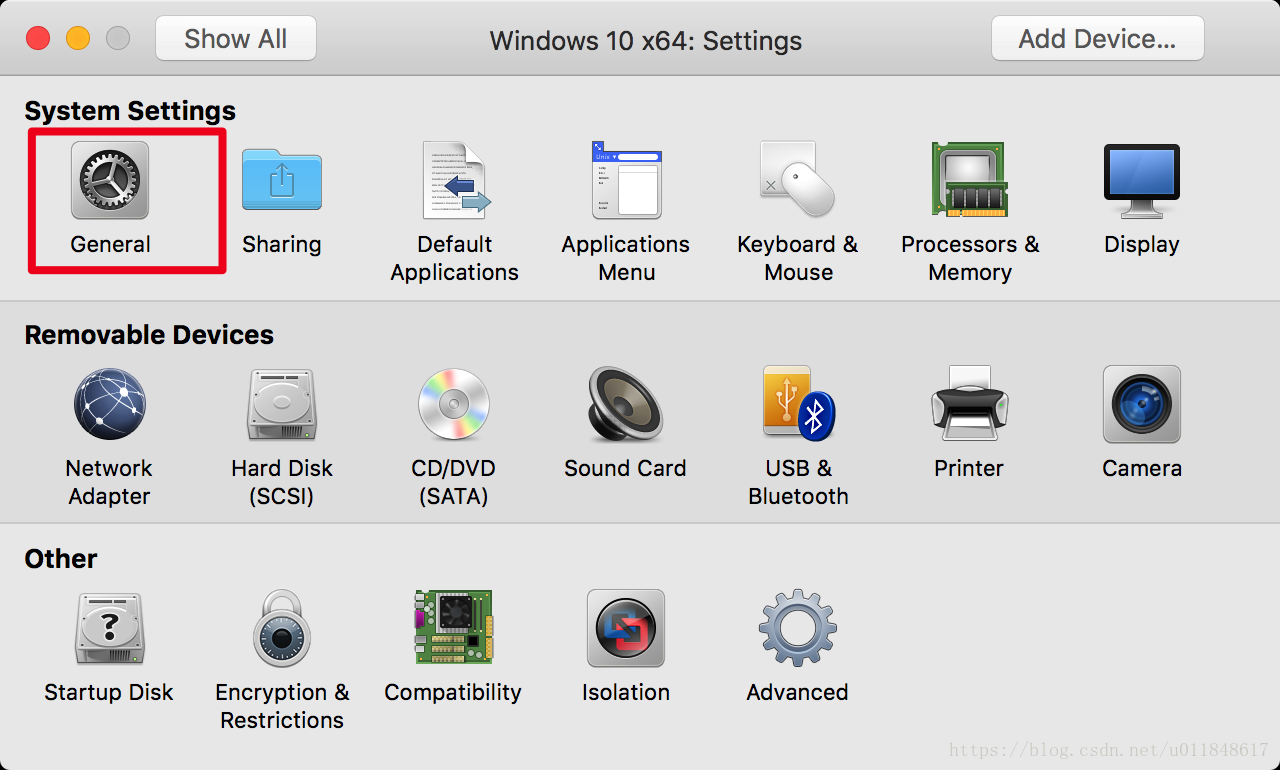
Task: Open the Compatibility circuit board icon
Action: click(454, 628)
